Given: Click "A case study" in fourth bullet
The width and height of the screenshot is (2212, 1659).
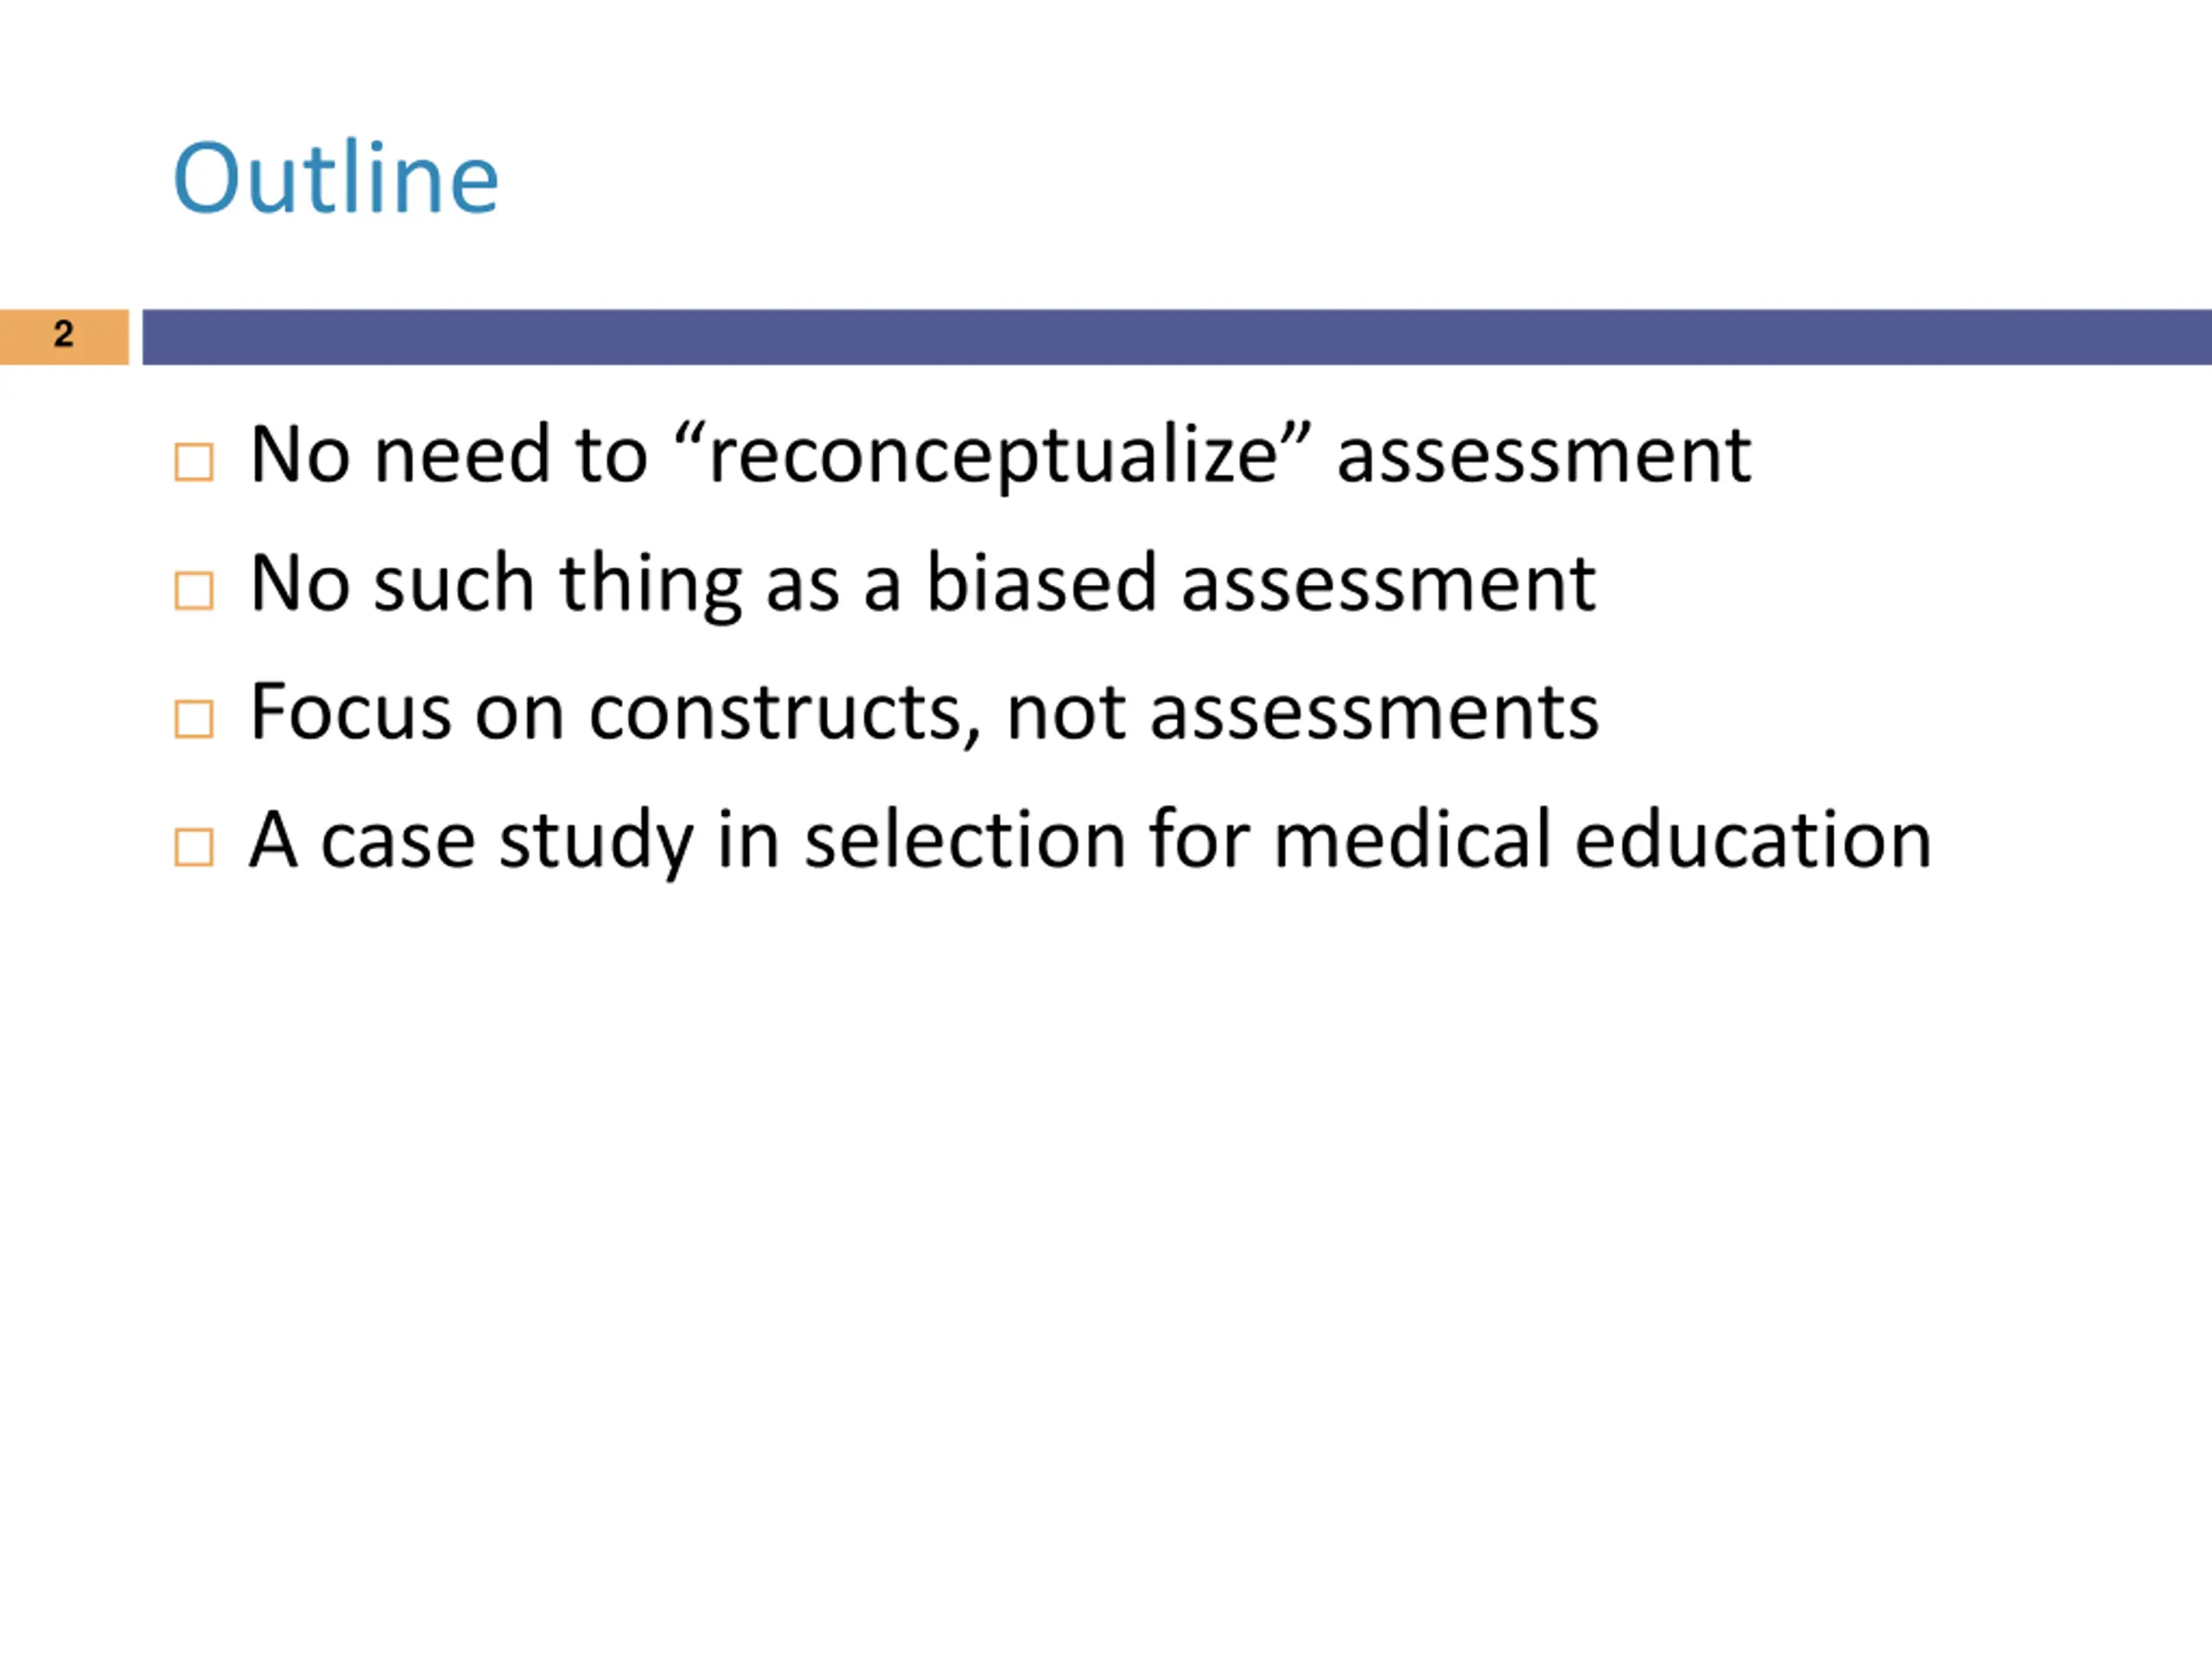Looking at the screenshot, I should pos(472,842).
